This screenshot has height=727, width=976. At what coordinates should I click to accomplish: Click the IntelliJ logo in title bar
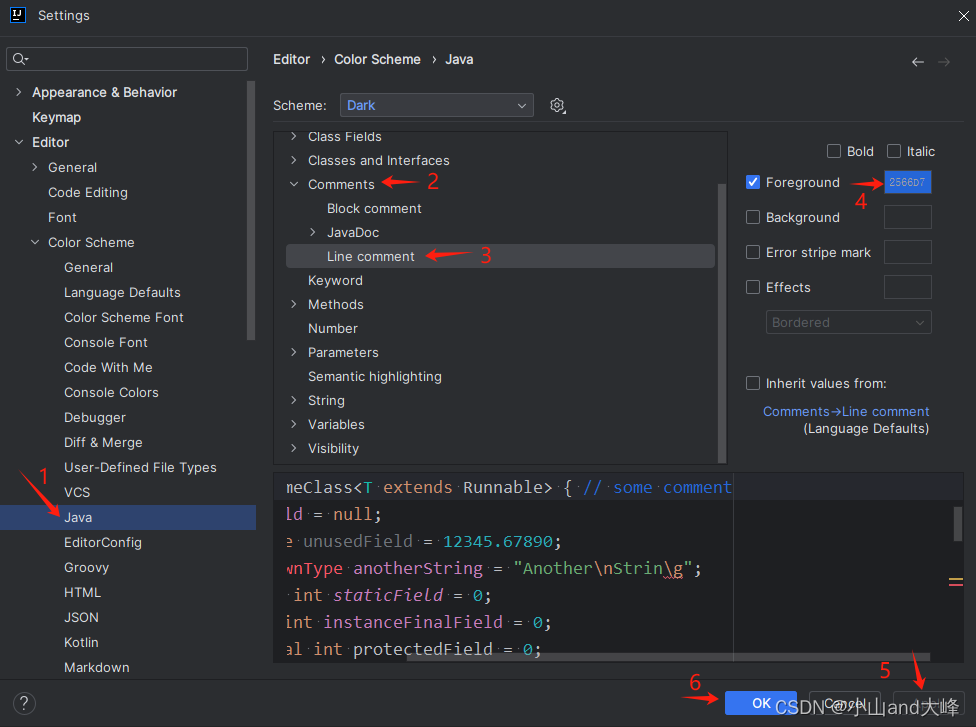tap(18, 15)
